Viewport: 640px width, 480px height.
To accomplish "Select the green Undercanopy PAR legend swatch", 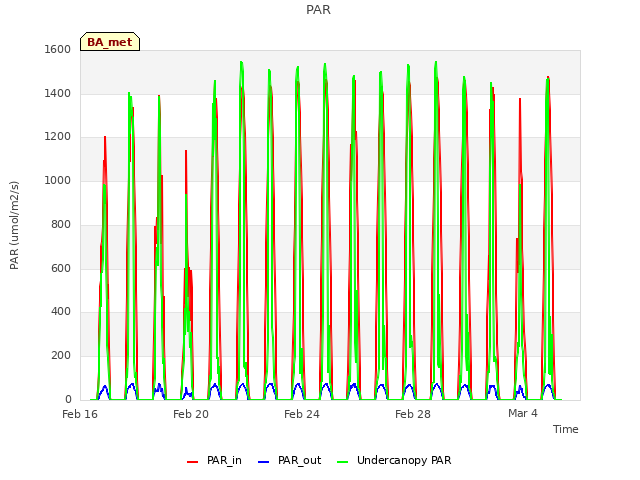I will [x=343, y=462].
